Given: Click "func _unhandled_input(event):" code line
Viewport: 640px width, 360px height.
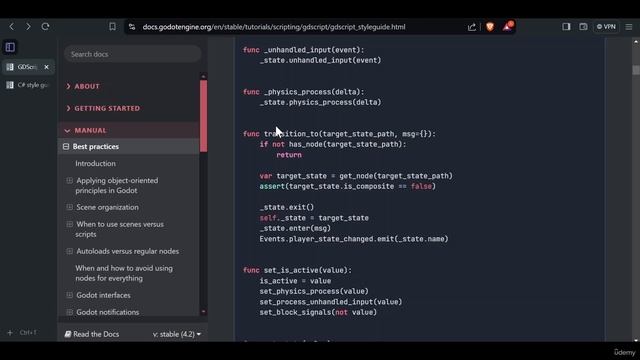Looking at the screenshot, I should (x=303, y=50).
